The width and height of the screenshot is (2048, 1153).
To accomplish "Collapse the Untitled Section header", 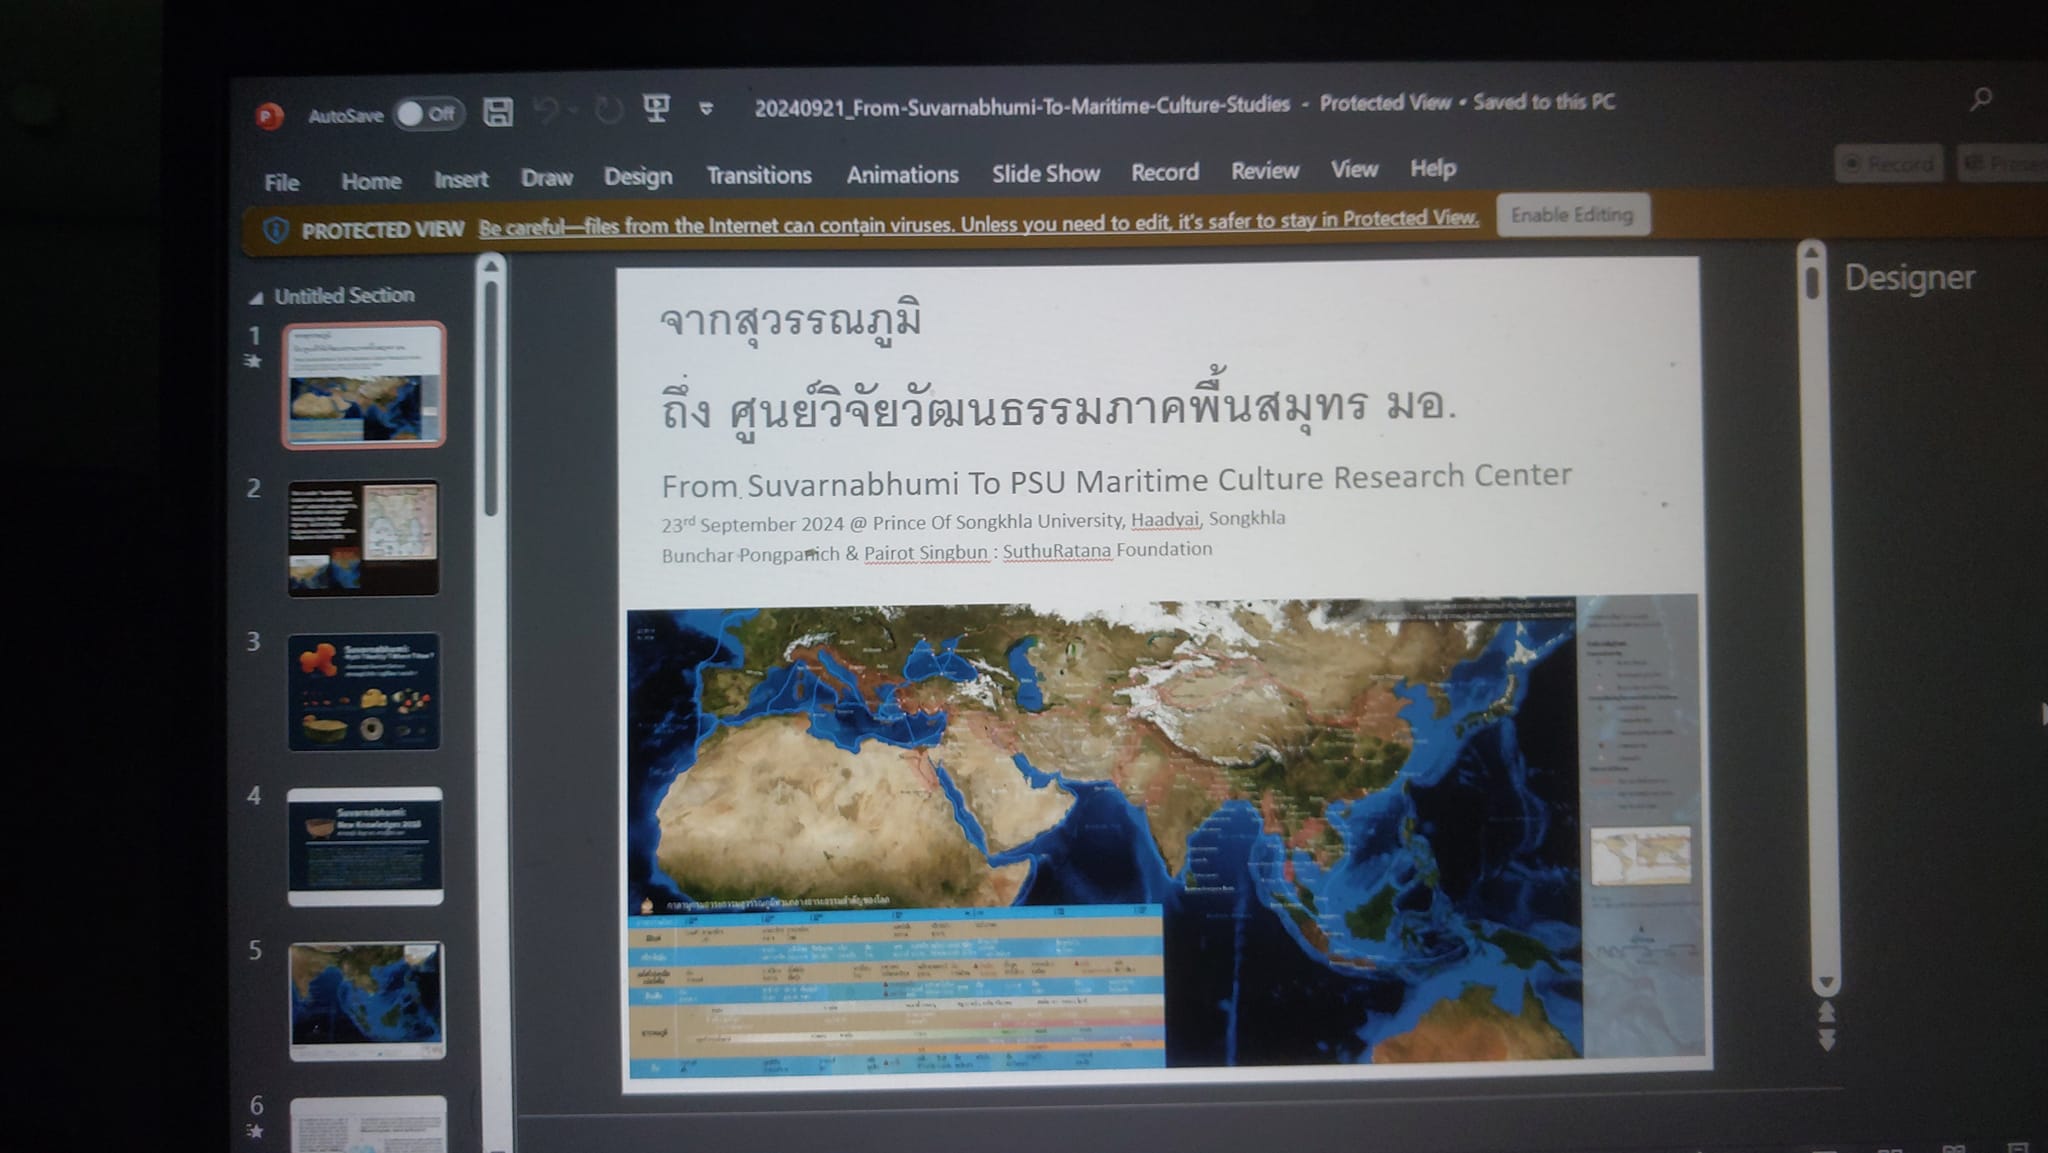I will click(256, 297).
